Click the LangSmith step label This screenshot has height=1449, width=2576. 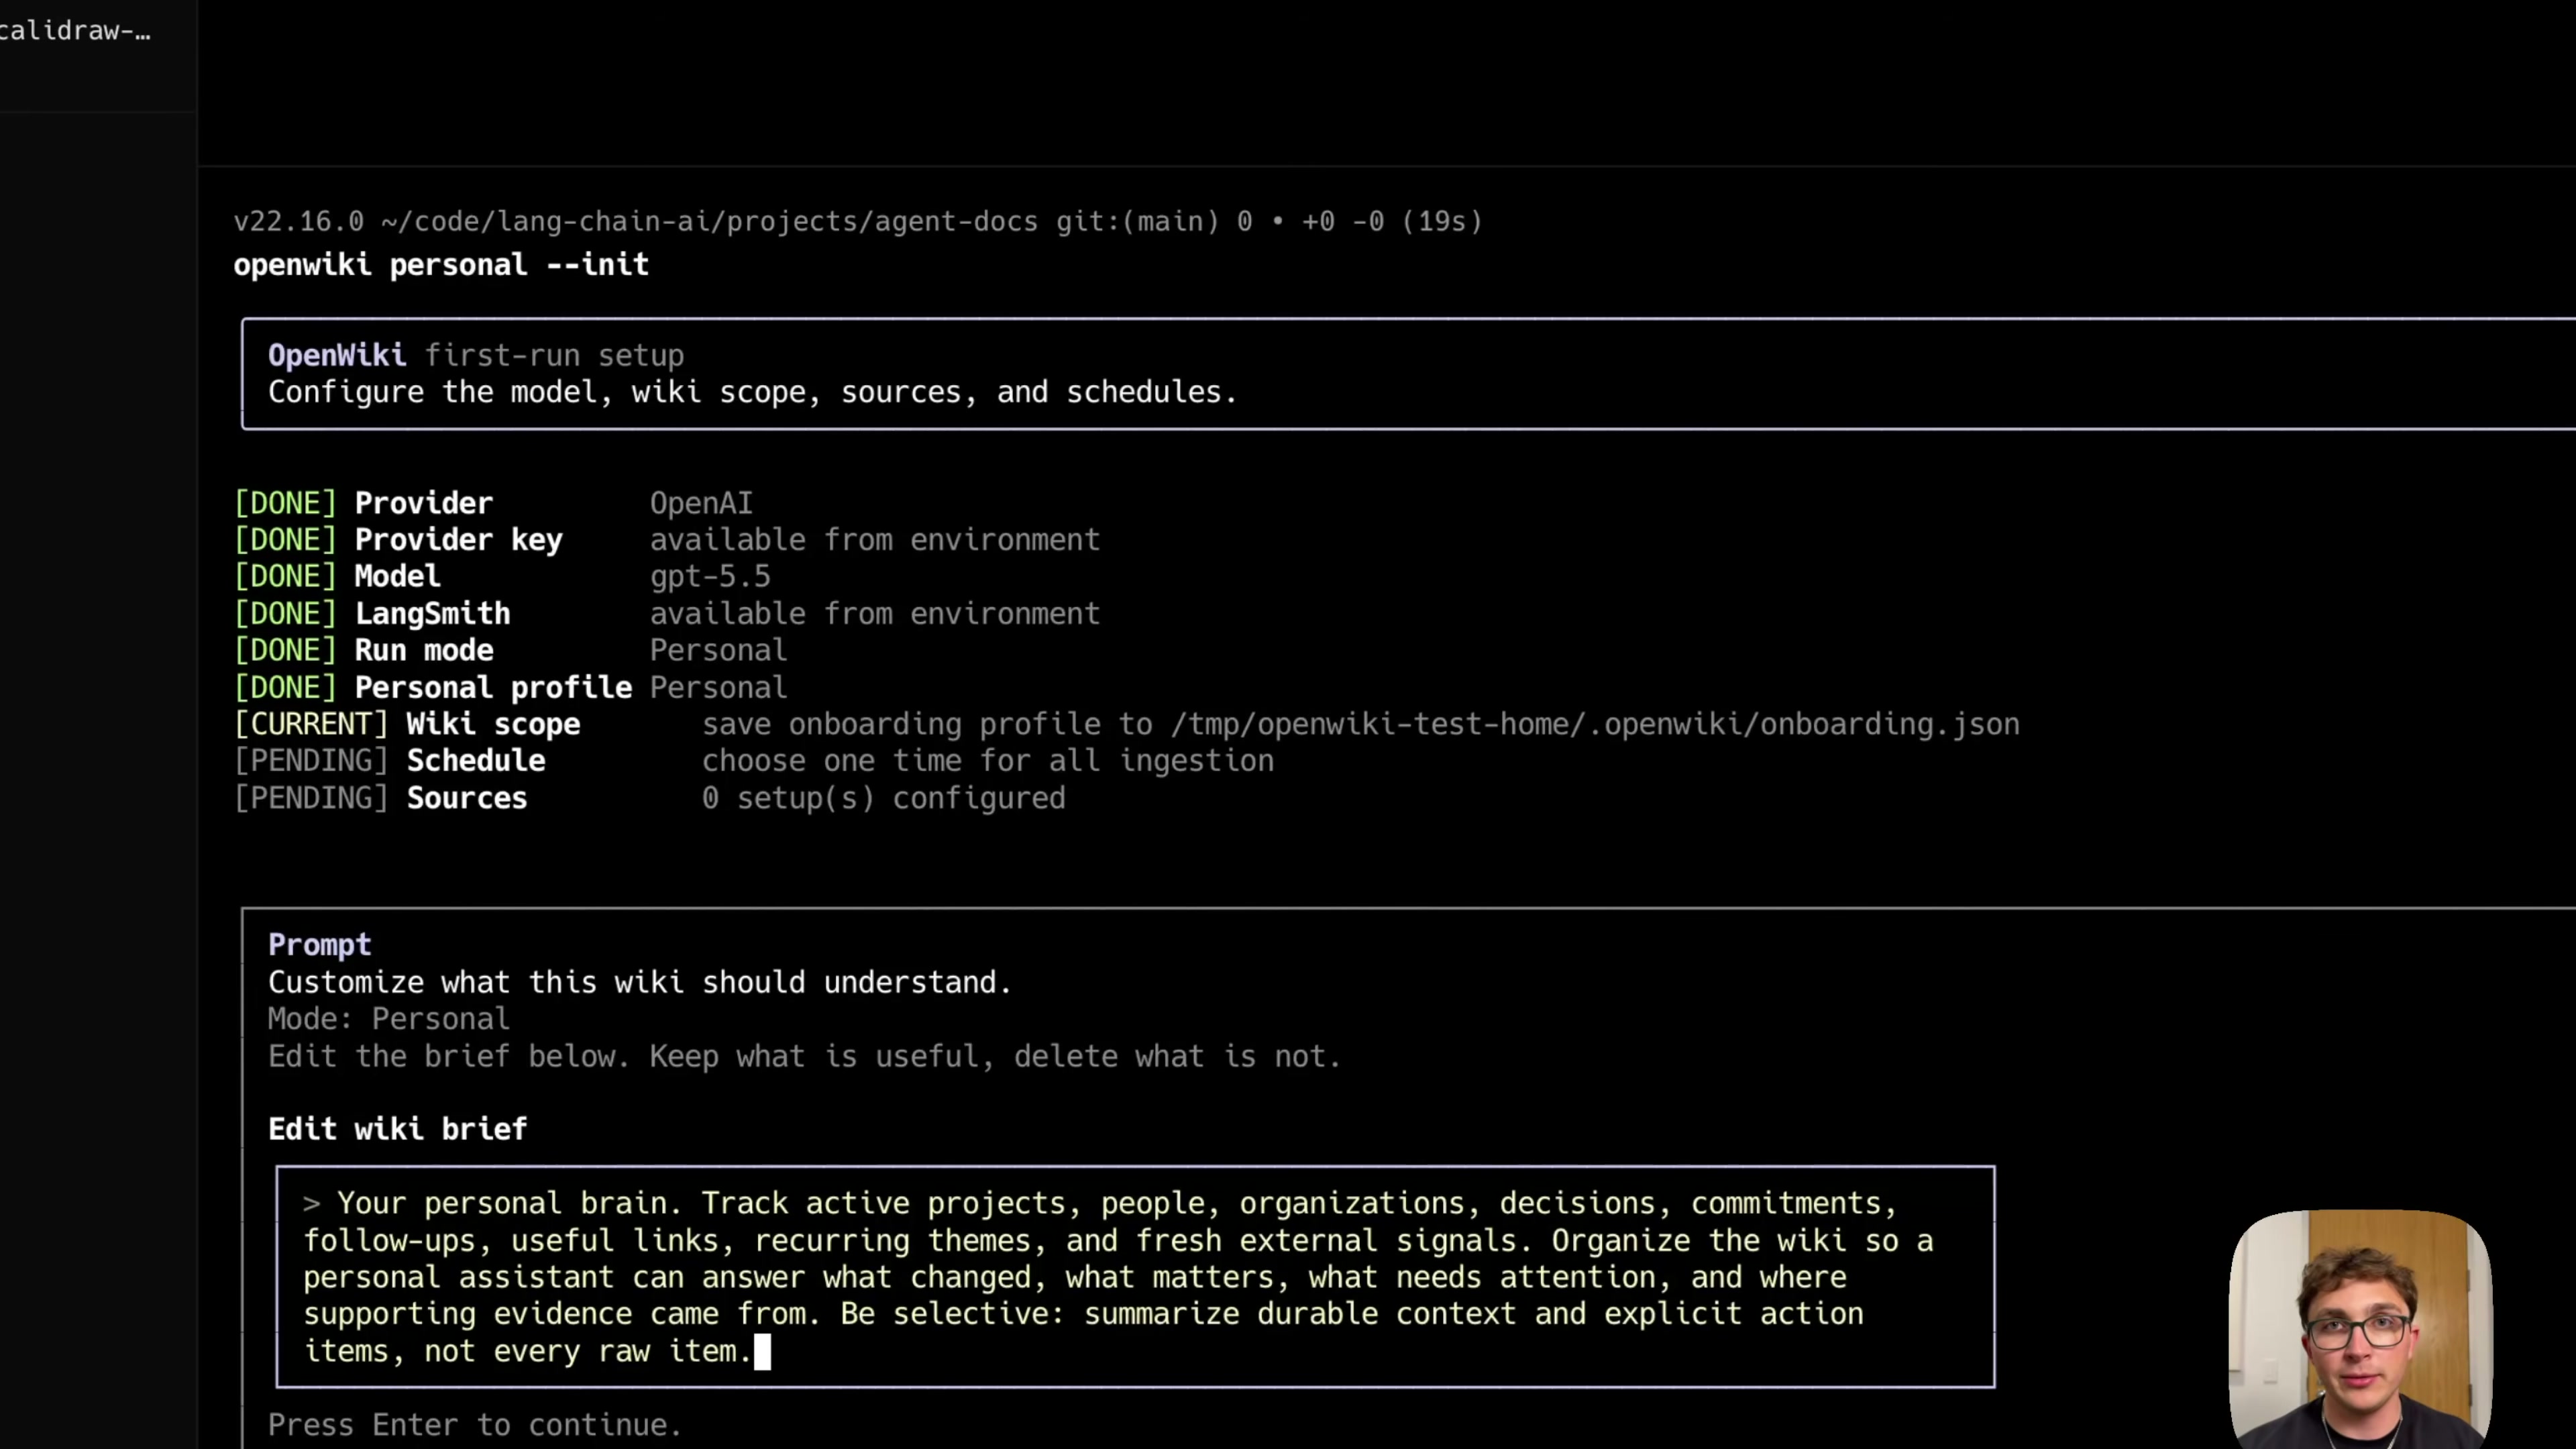pyautogui.click(x=432, y=613)
